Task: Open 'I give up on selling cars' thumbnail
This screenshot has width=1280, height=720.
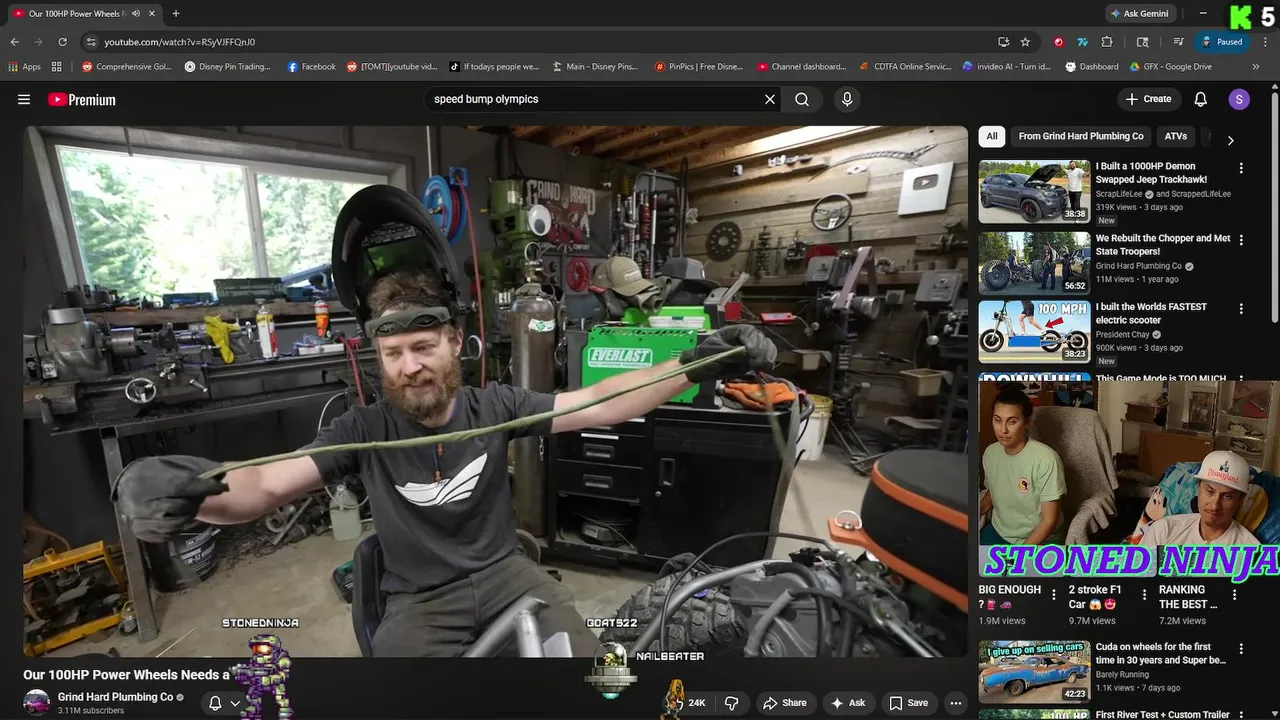Action: click(x=1034, y=671)
